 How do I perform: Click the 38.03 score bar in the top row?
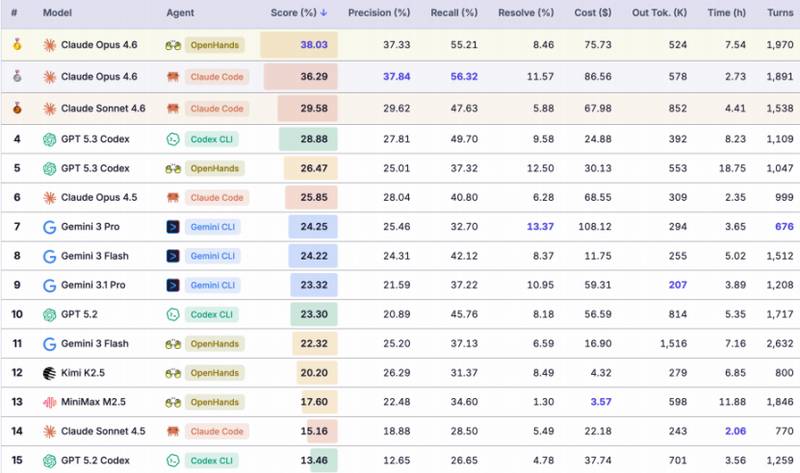[x=299, y=45]
